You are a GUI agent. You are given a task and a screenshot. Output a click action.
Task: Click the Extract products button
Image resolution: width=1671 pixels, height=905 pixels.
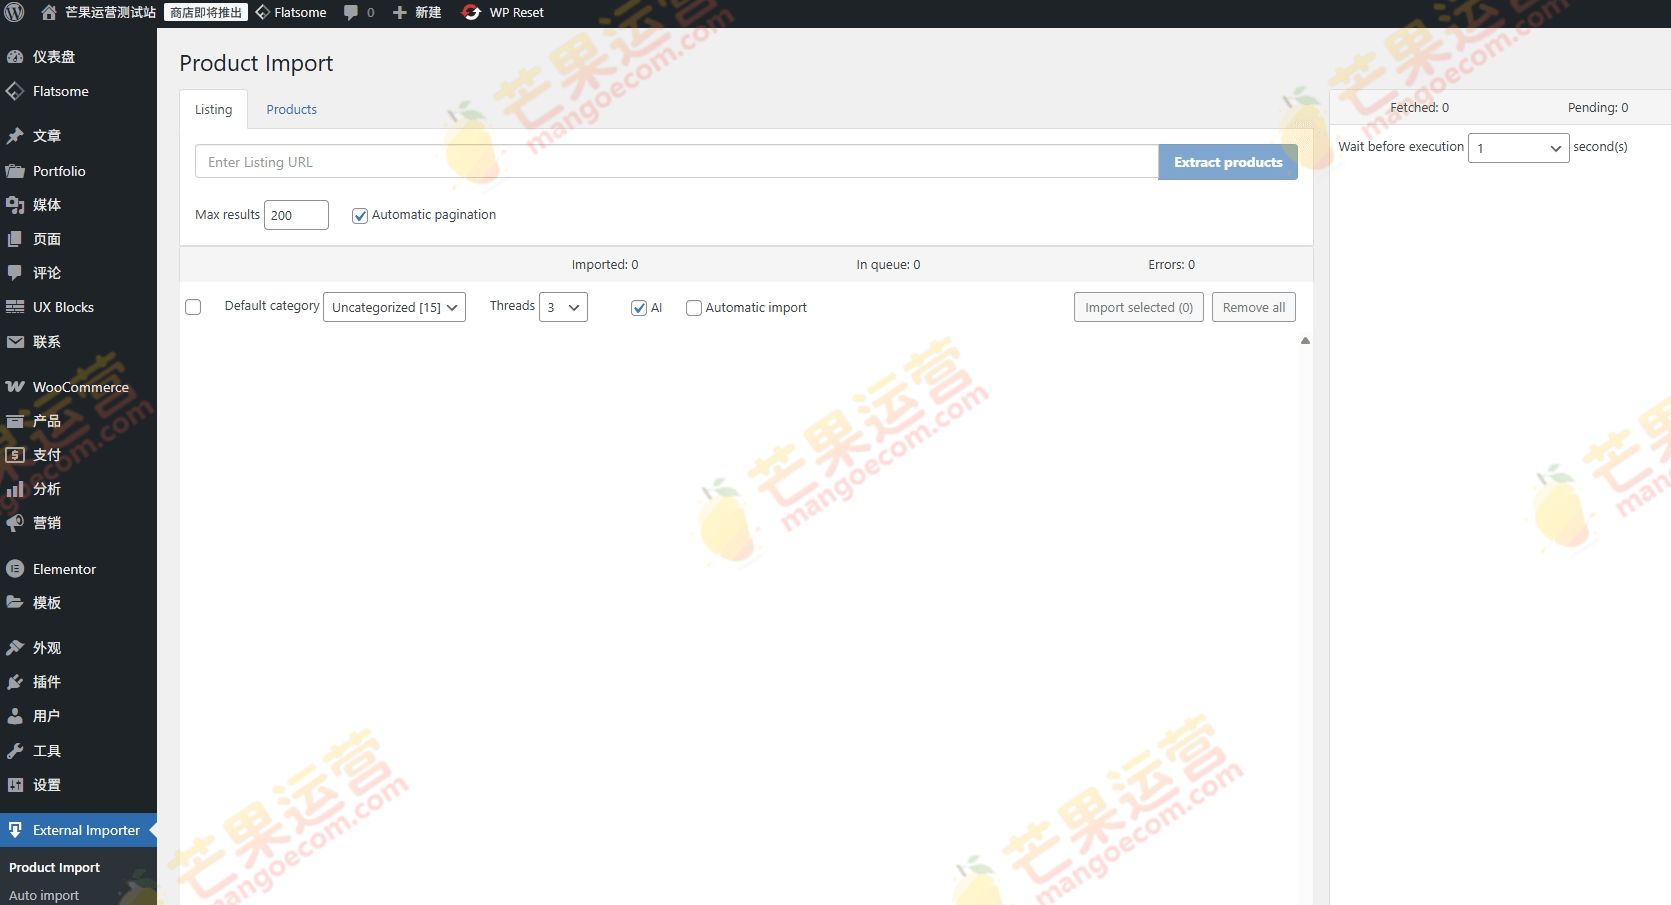pos(1227,161)
